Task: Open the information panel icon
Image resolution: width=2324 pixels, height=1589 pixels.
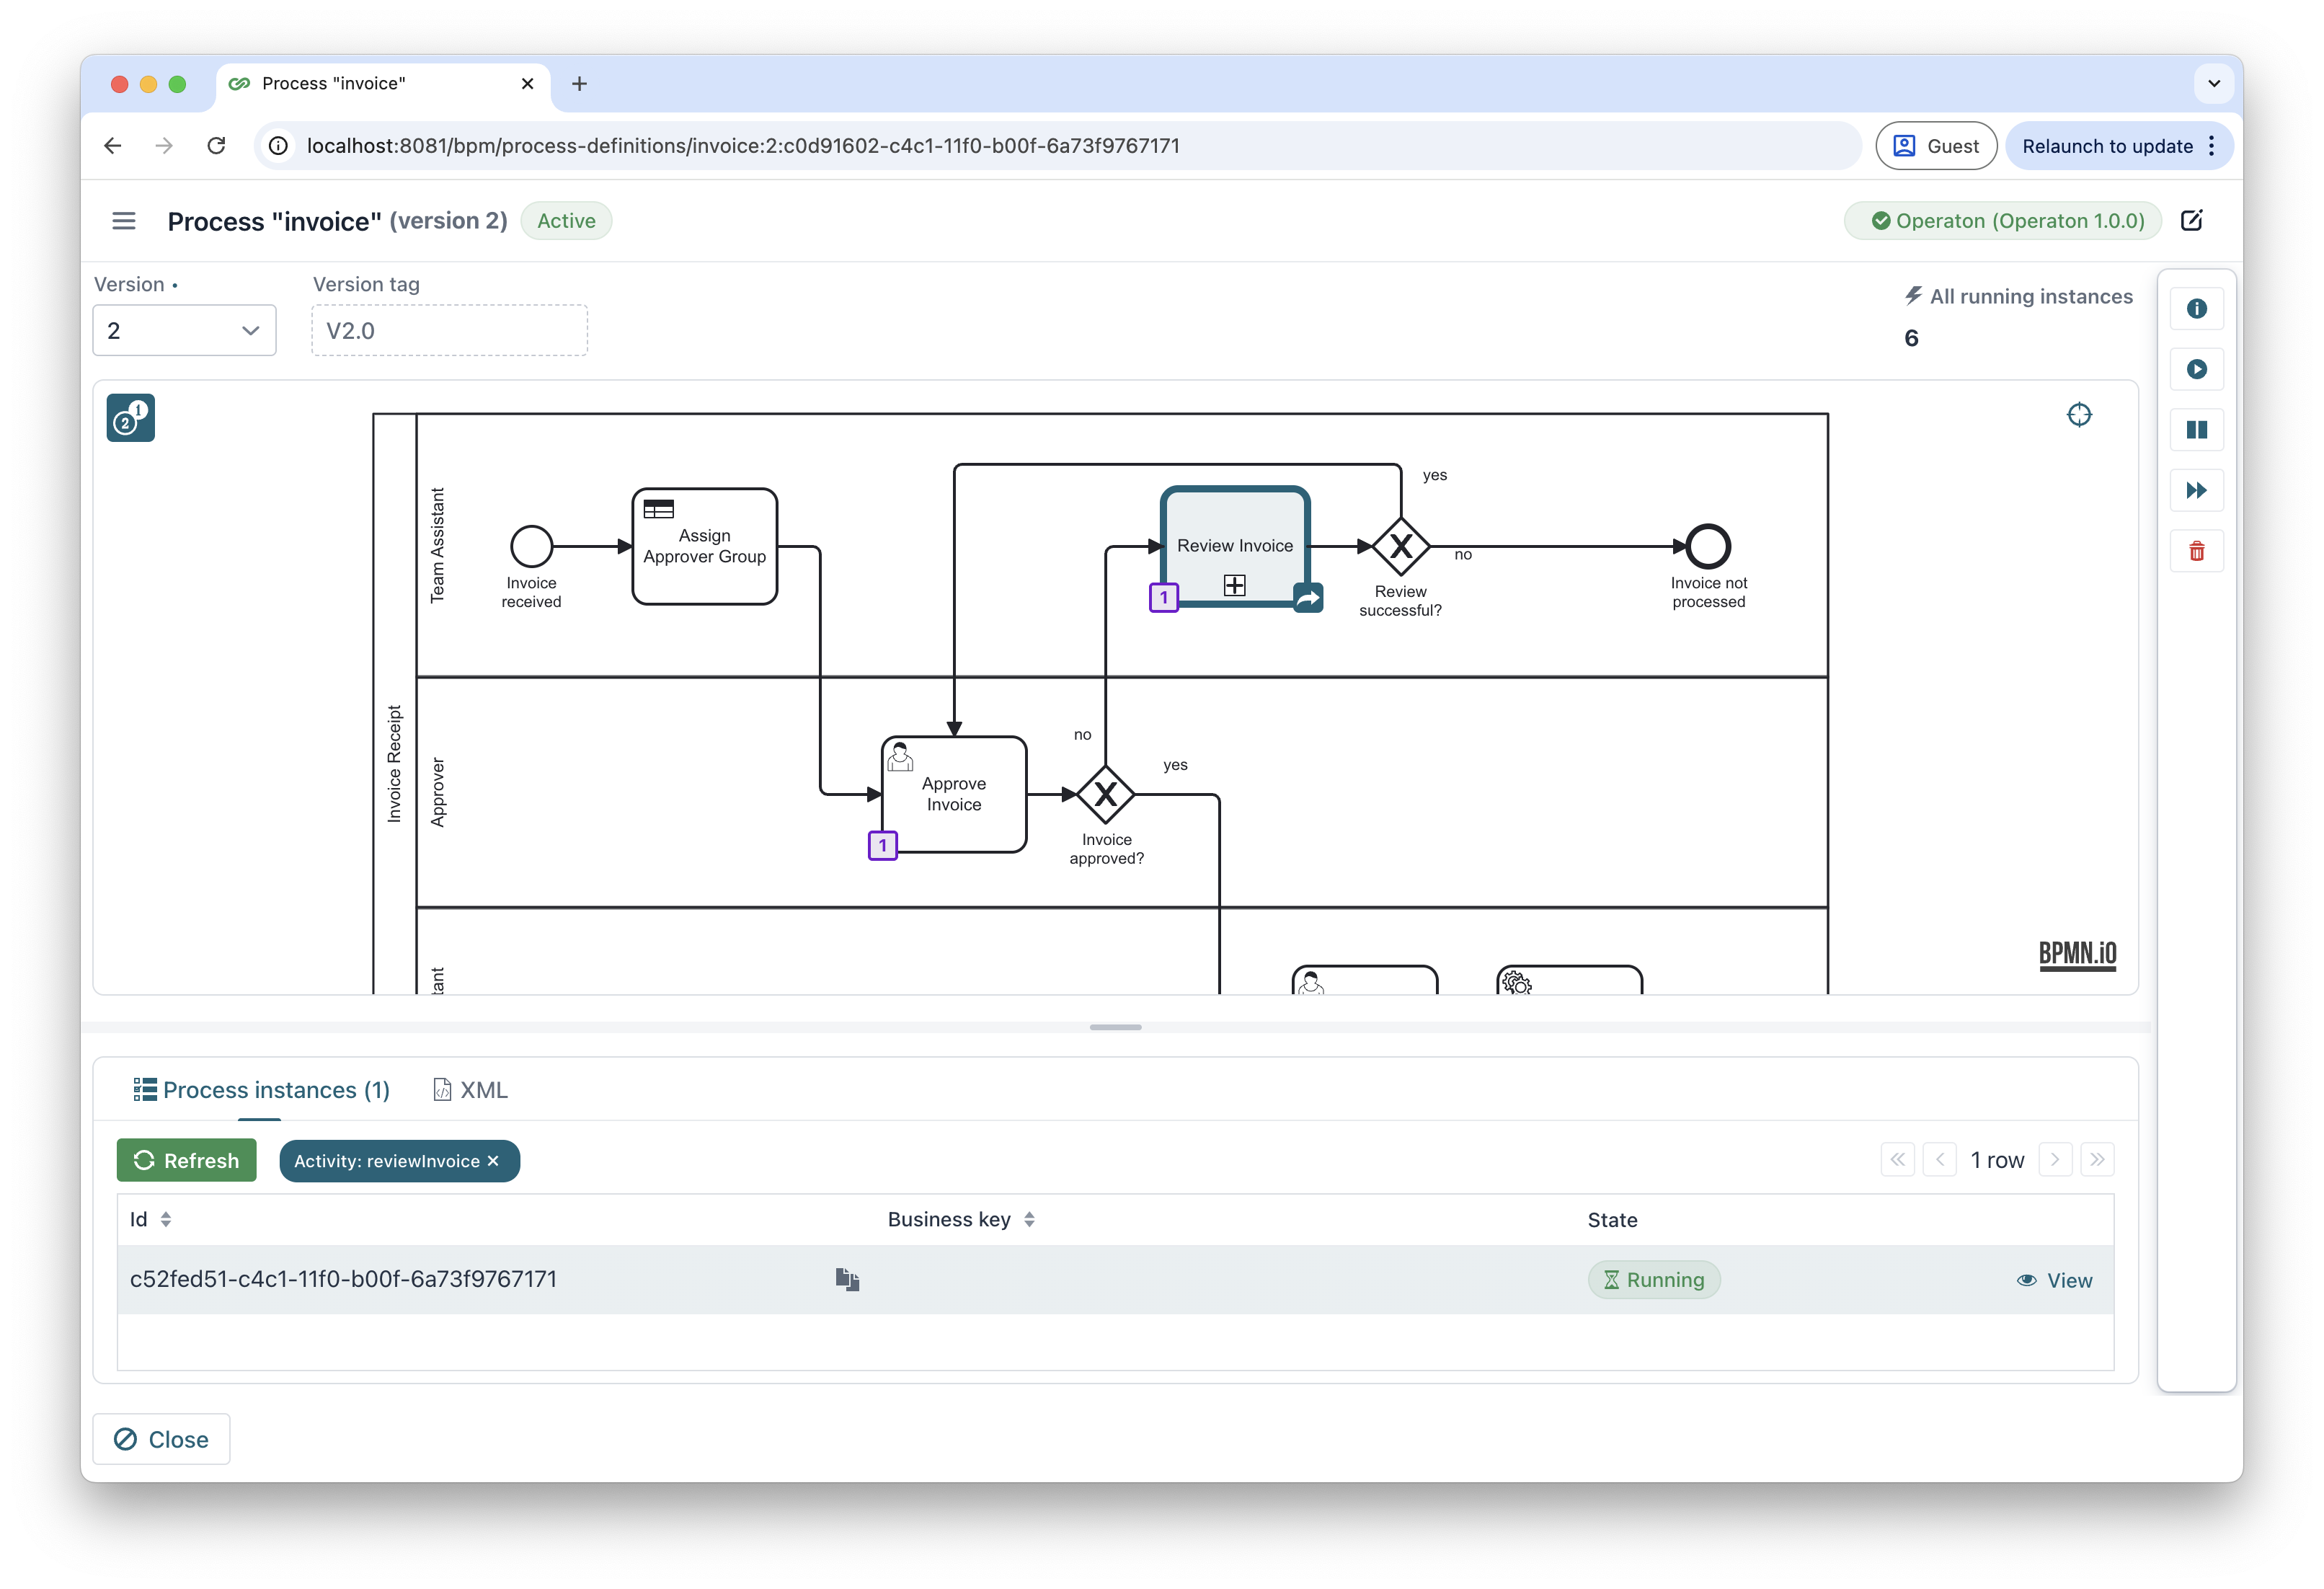Action: 2197,308
